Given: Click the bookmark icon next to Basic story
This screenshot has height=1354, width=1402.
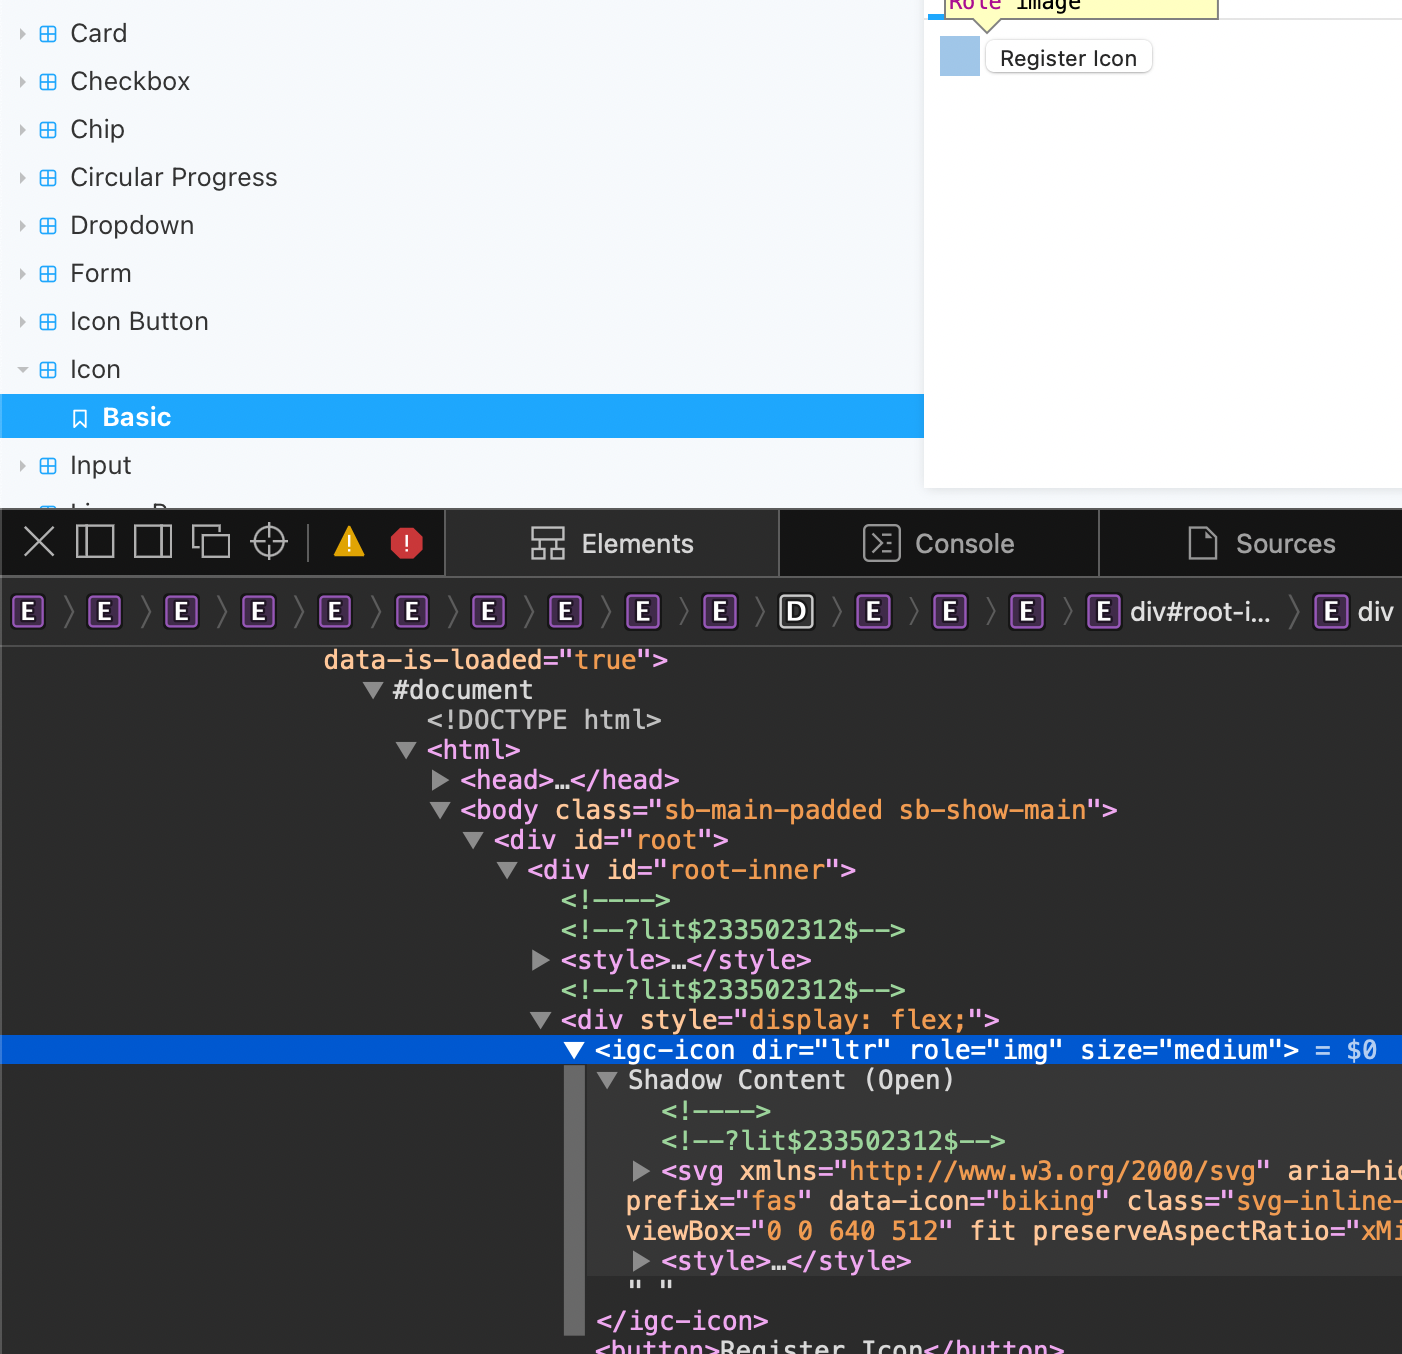Looking at the screenshot, I should click(80, 417).
